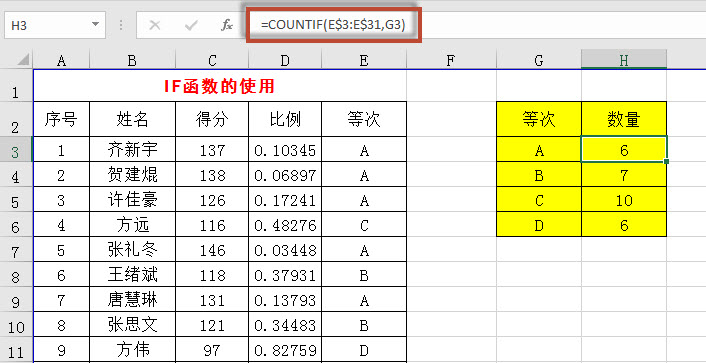
Task: Click the 比例 header cell
Action: click(x=285, y=119)
